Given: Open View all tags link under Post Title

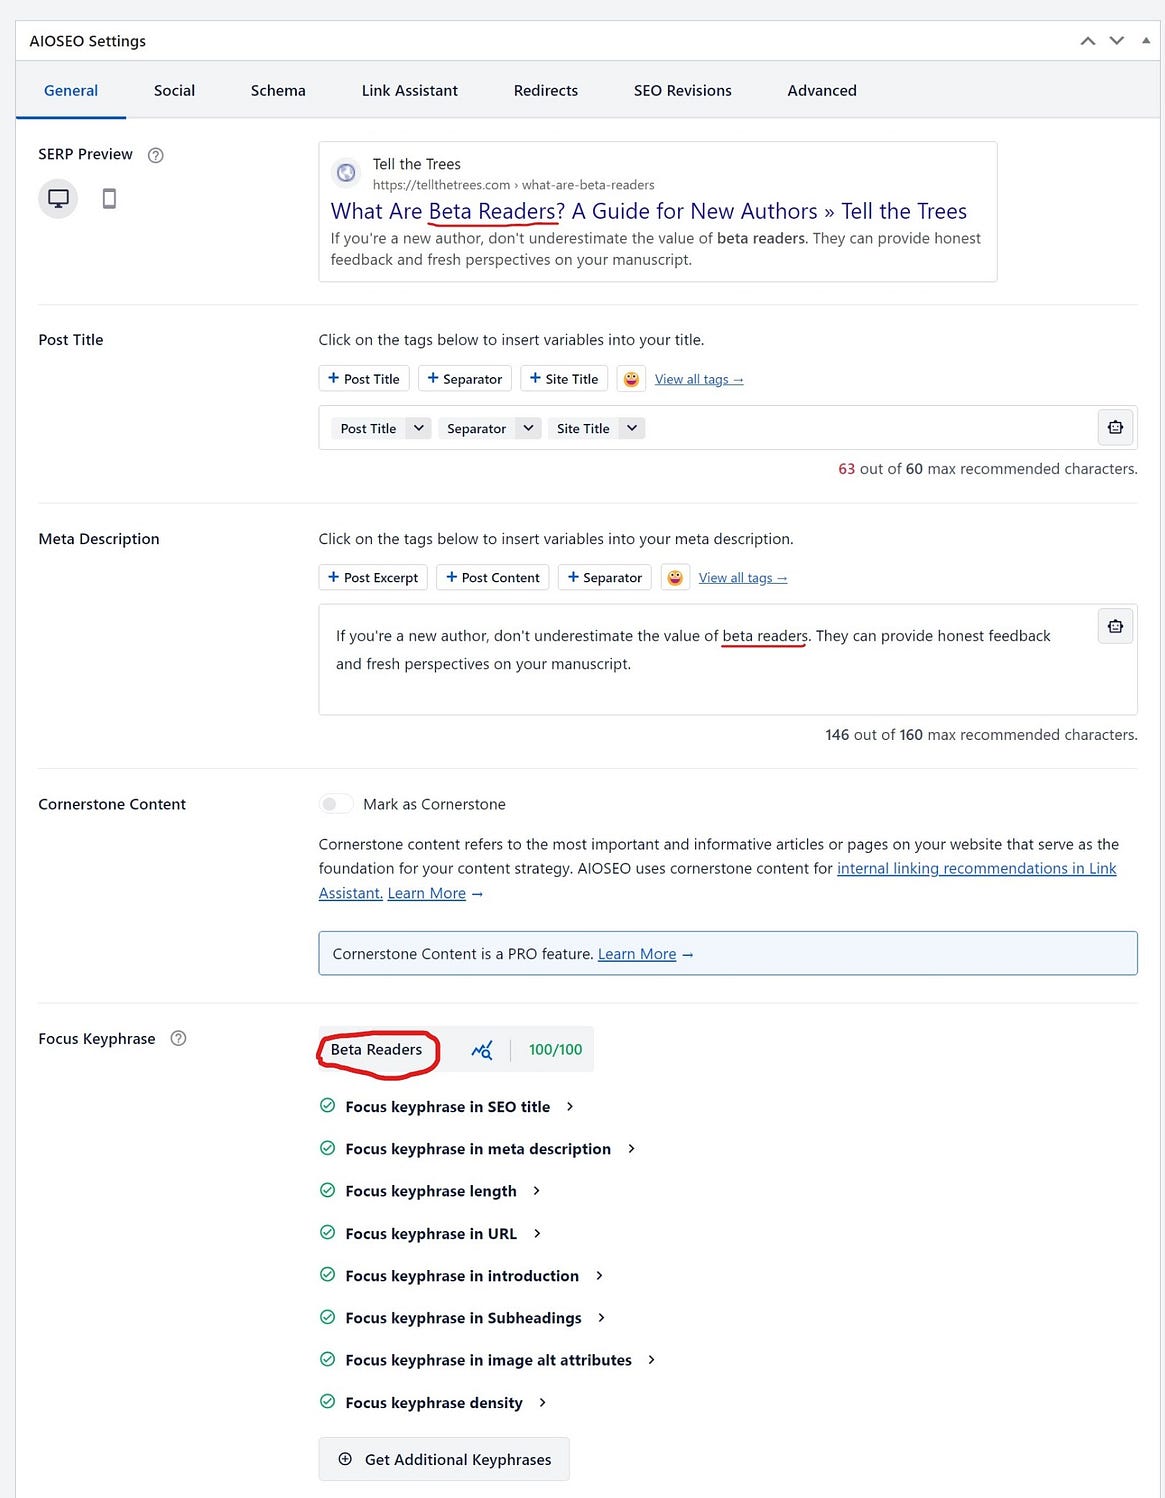Looking at the screenshot, I should pyautogui.click(x=699, y=379).
